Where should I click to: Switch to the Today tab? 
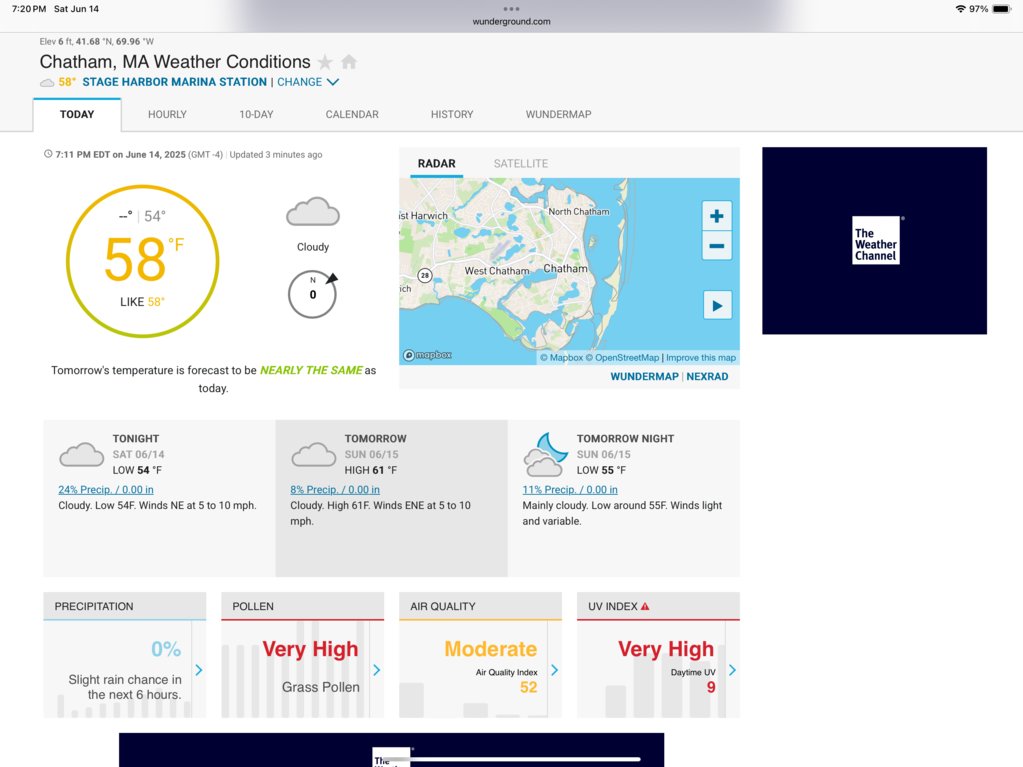tap(77, 115)
